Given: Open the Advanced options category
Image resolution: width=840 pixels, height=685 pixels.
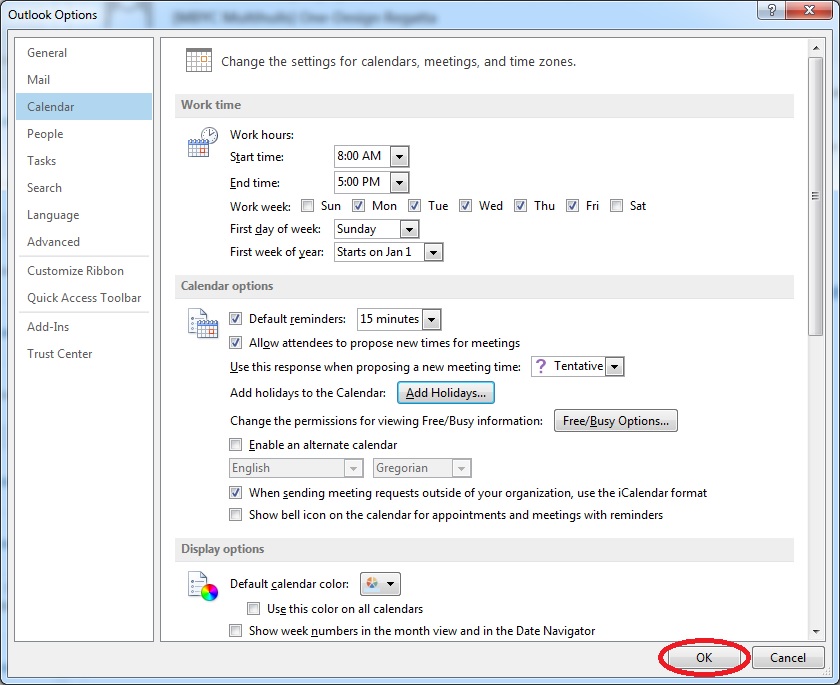Looking at the screenshot, I should (84, 242).
